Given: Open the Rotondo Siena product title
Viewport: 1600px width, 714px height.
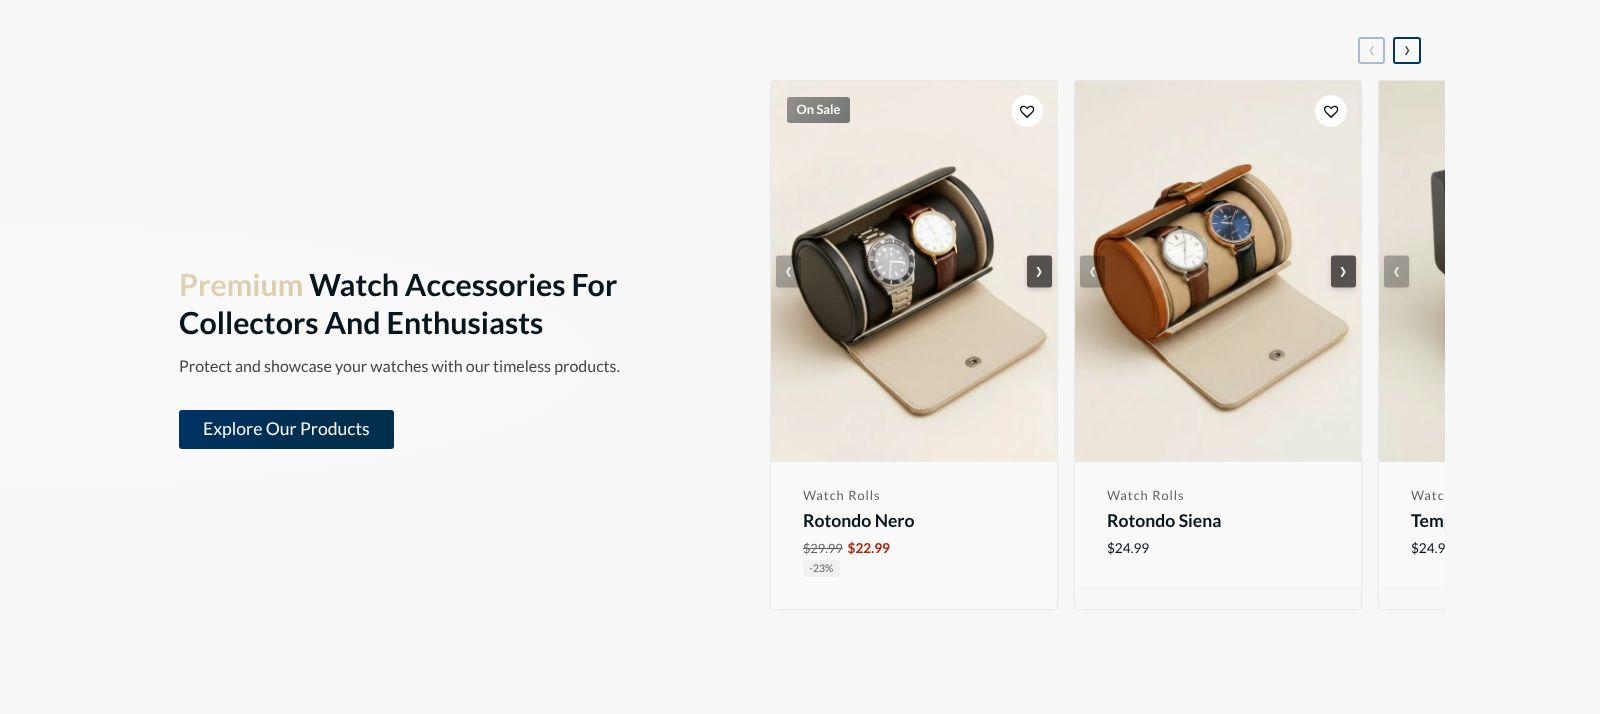Looking at the screenshot, I should coord(1164,521).
